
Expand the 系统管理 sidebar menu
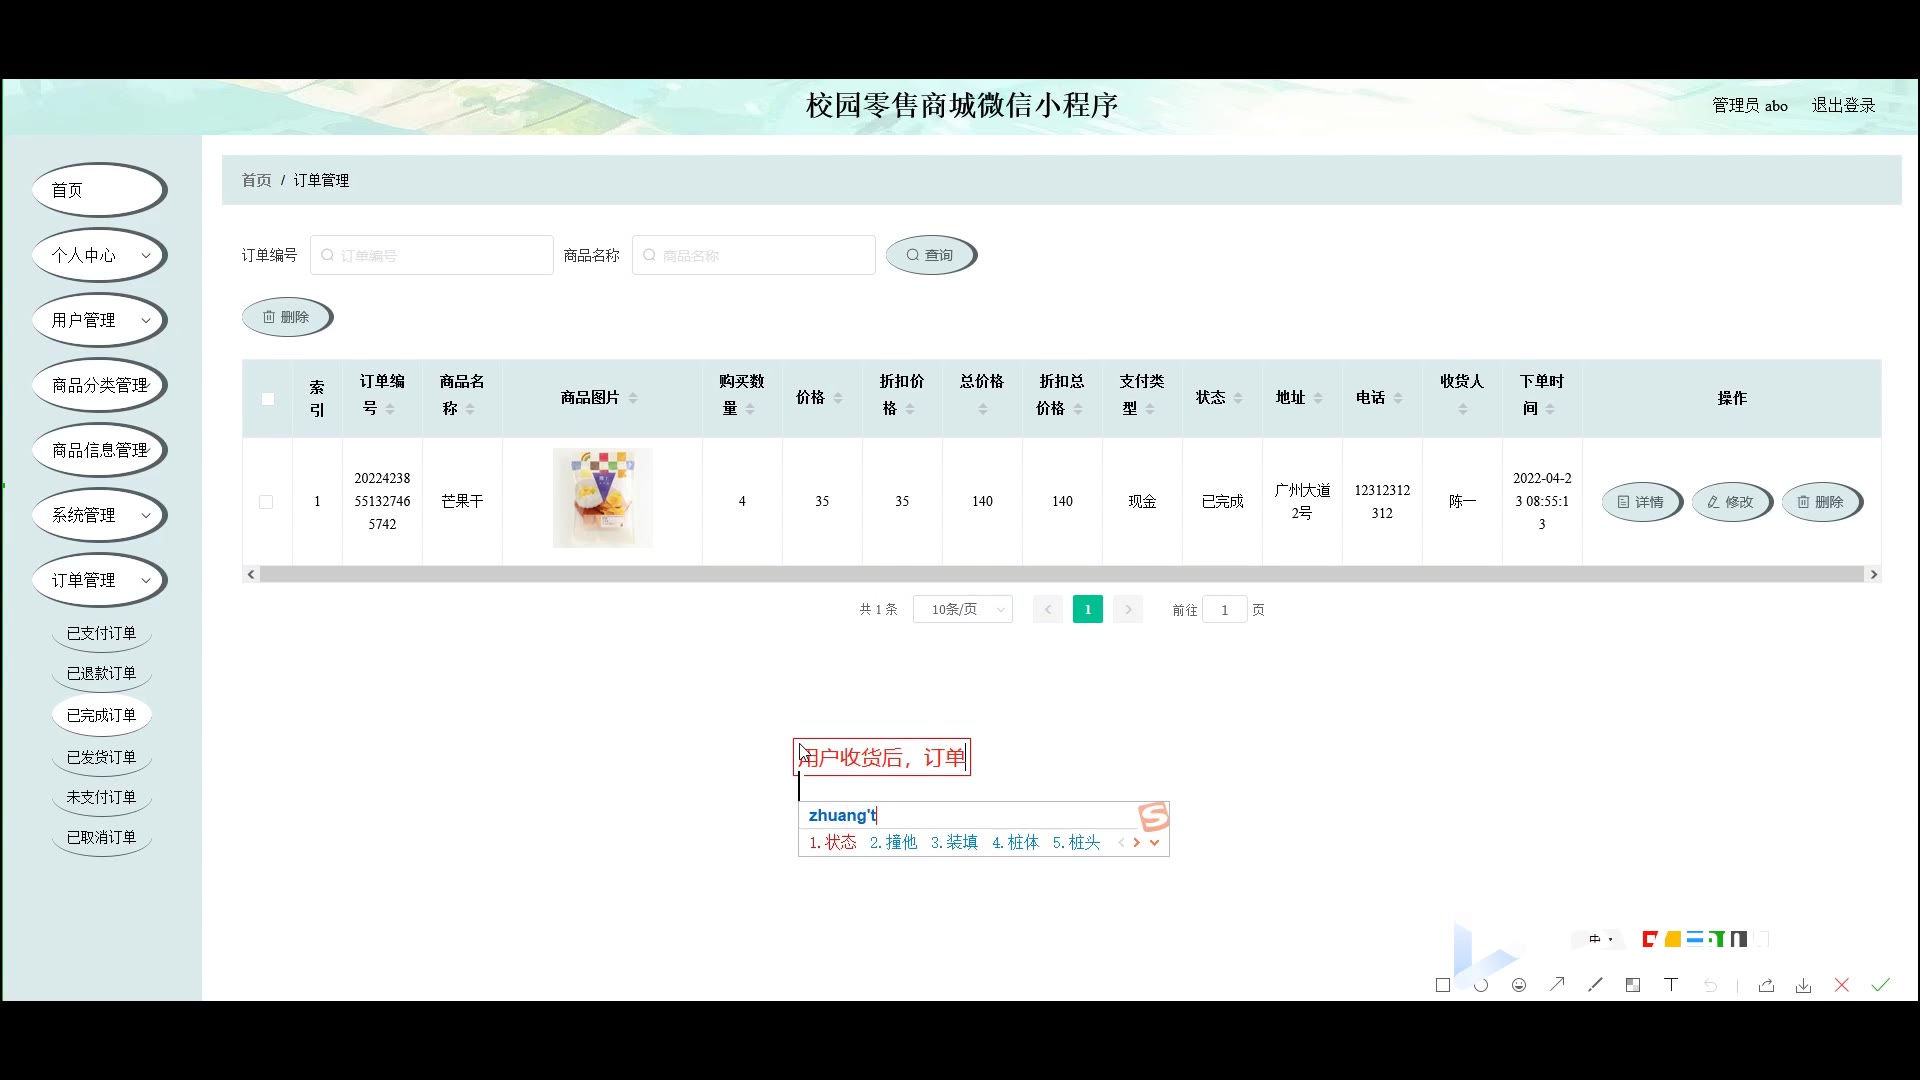(x=100, y=515)
